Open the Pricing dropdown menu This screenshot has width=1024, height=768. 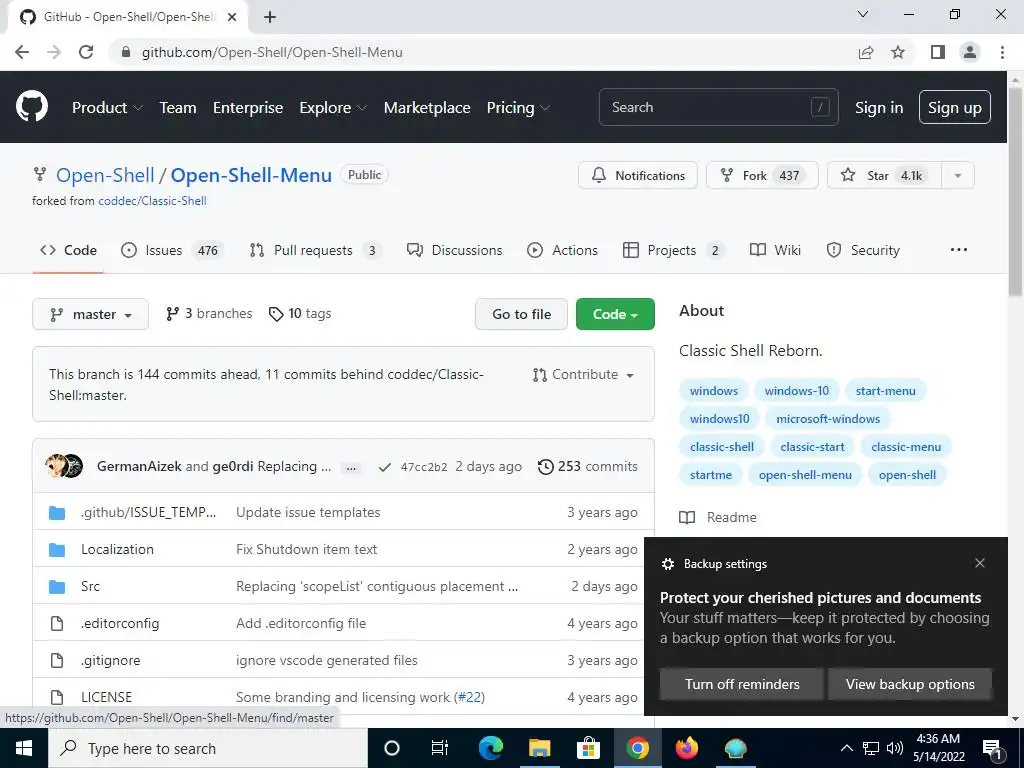click(x=518, y=108)
